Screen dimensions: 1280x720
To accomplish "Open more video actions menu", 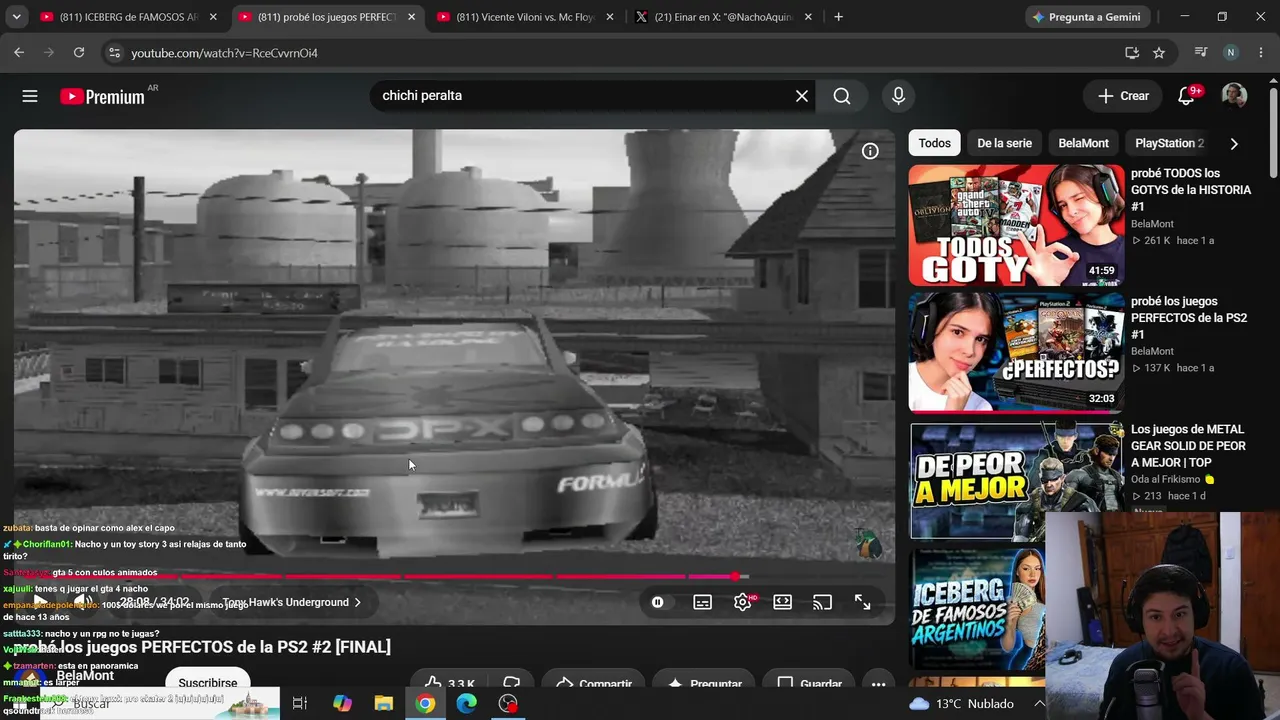I will point(878,684).
